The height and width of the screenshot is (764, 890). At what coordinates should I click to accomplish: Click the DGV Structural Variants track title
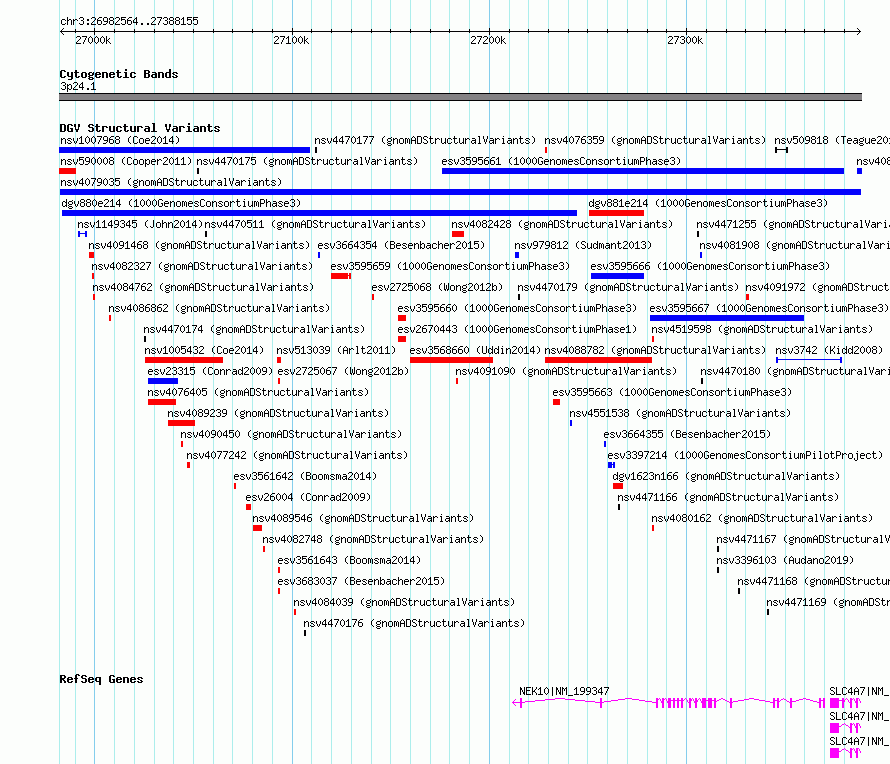(x=140, y=128)
